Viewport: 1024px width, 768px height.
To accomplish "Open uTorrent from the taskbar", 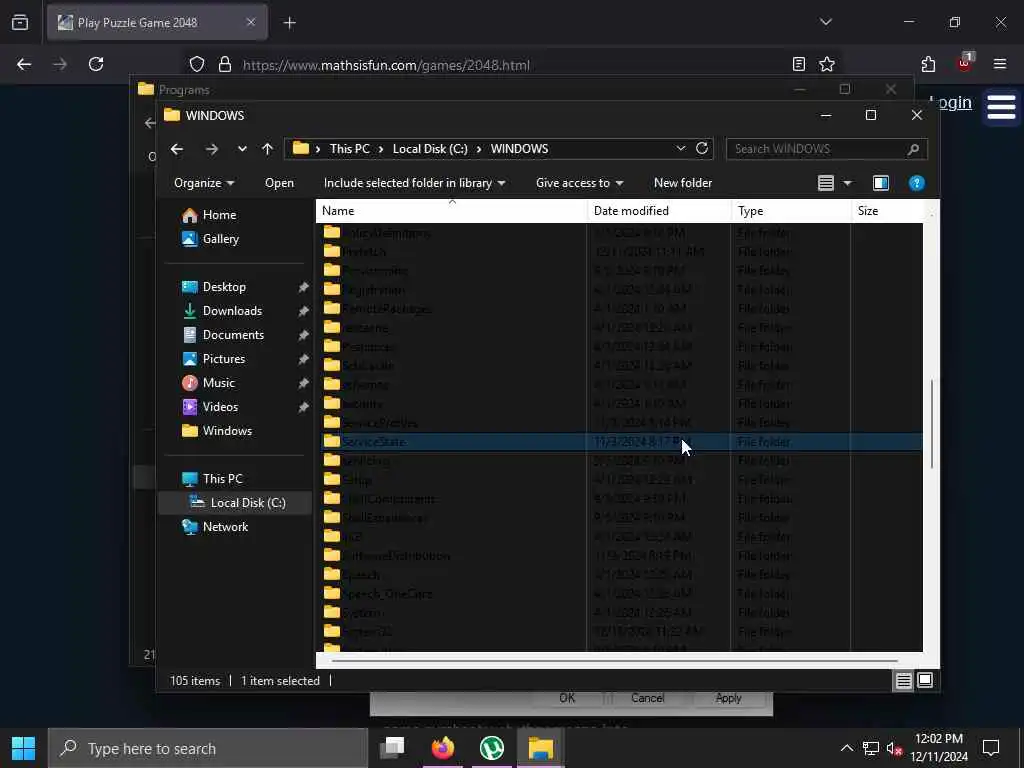I will click(x=492, y=748).
